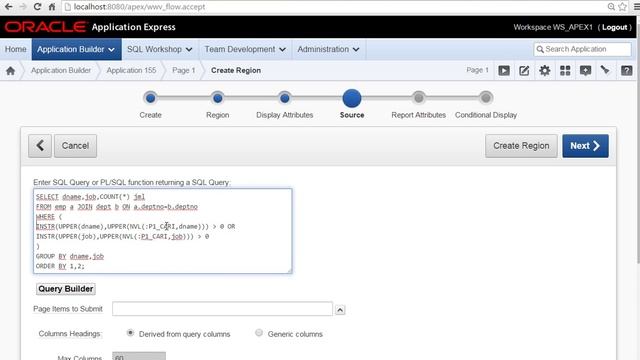Edit page with pencil icon

[524, 71]
